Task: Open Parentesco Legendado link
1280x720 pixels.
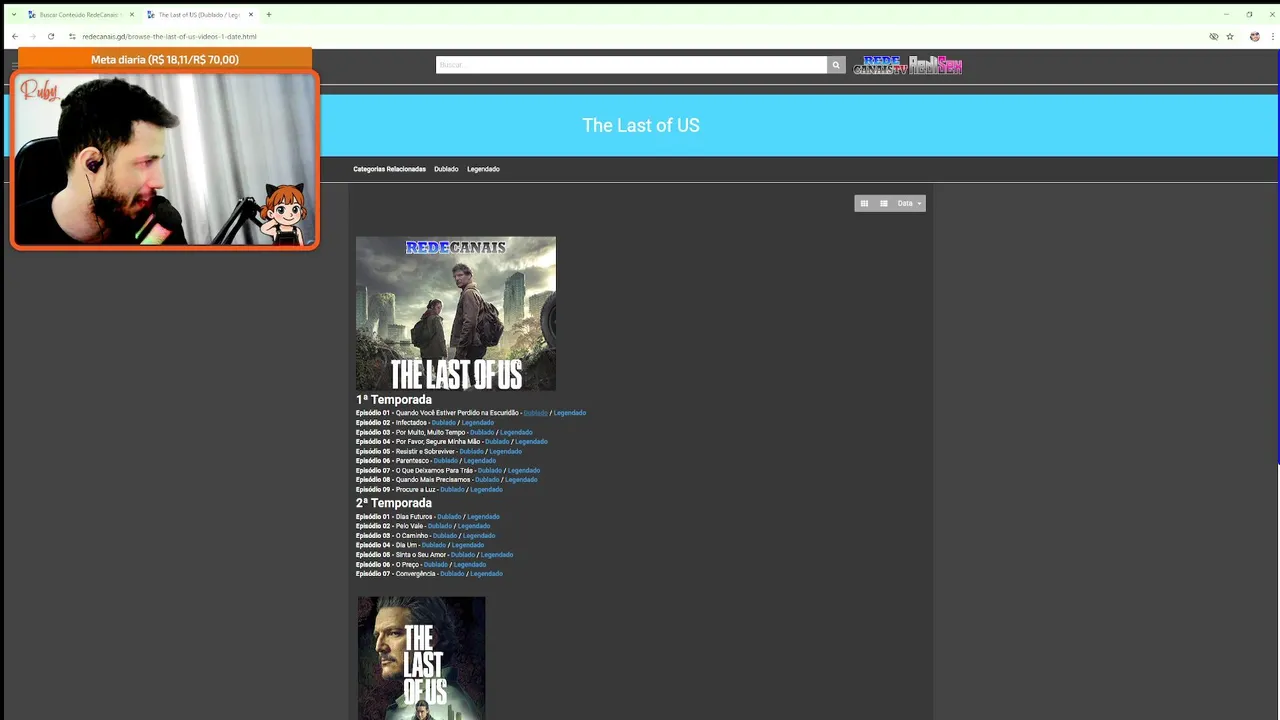Action: tap(480, 461)
